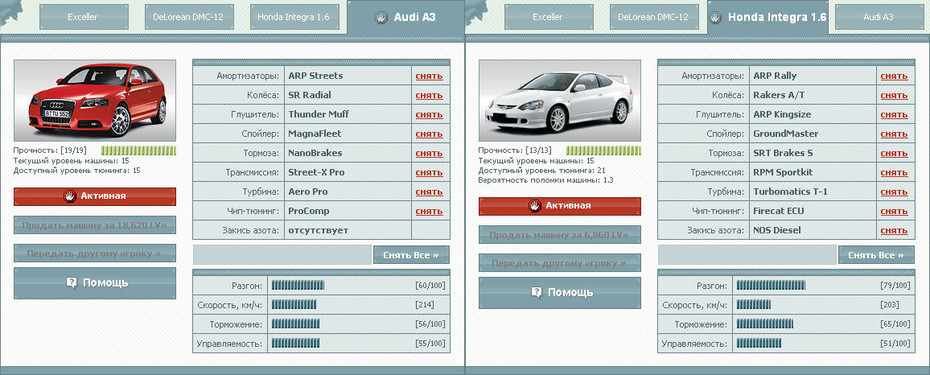Click the Turbomatics T-1 part name
The width and height of the screenshot is (930, 375).
(x=790, y=192)
